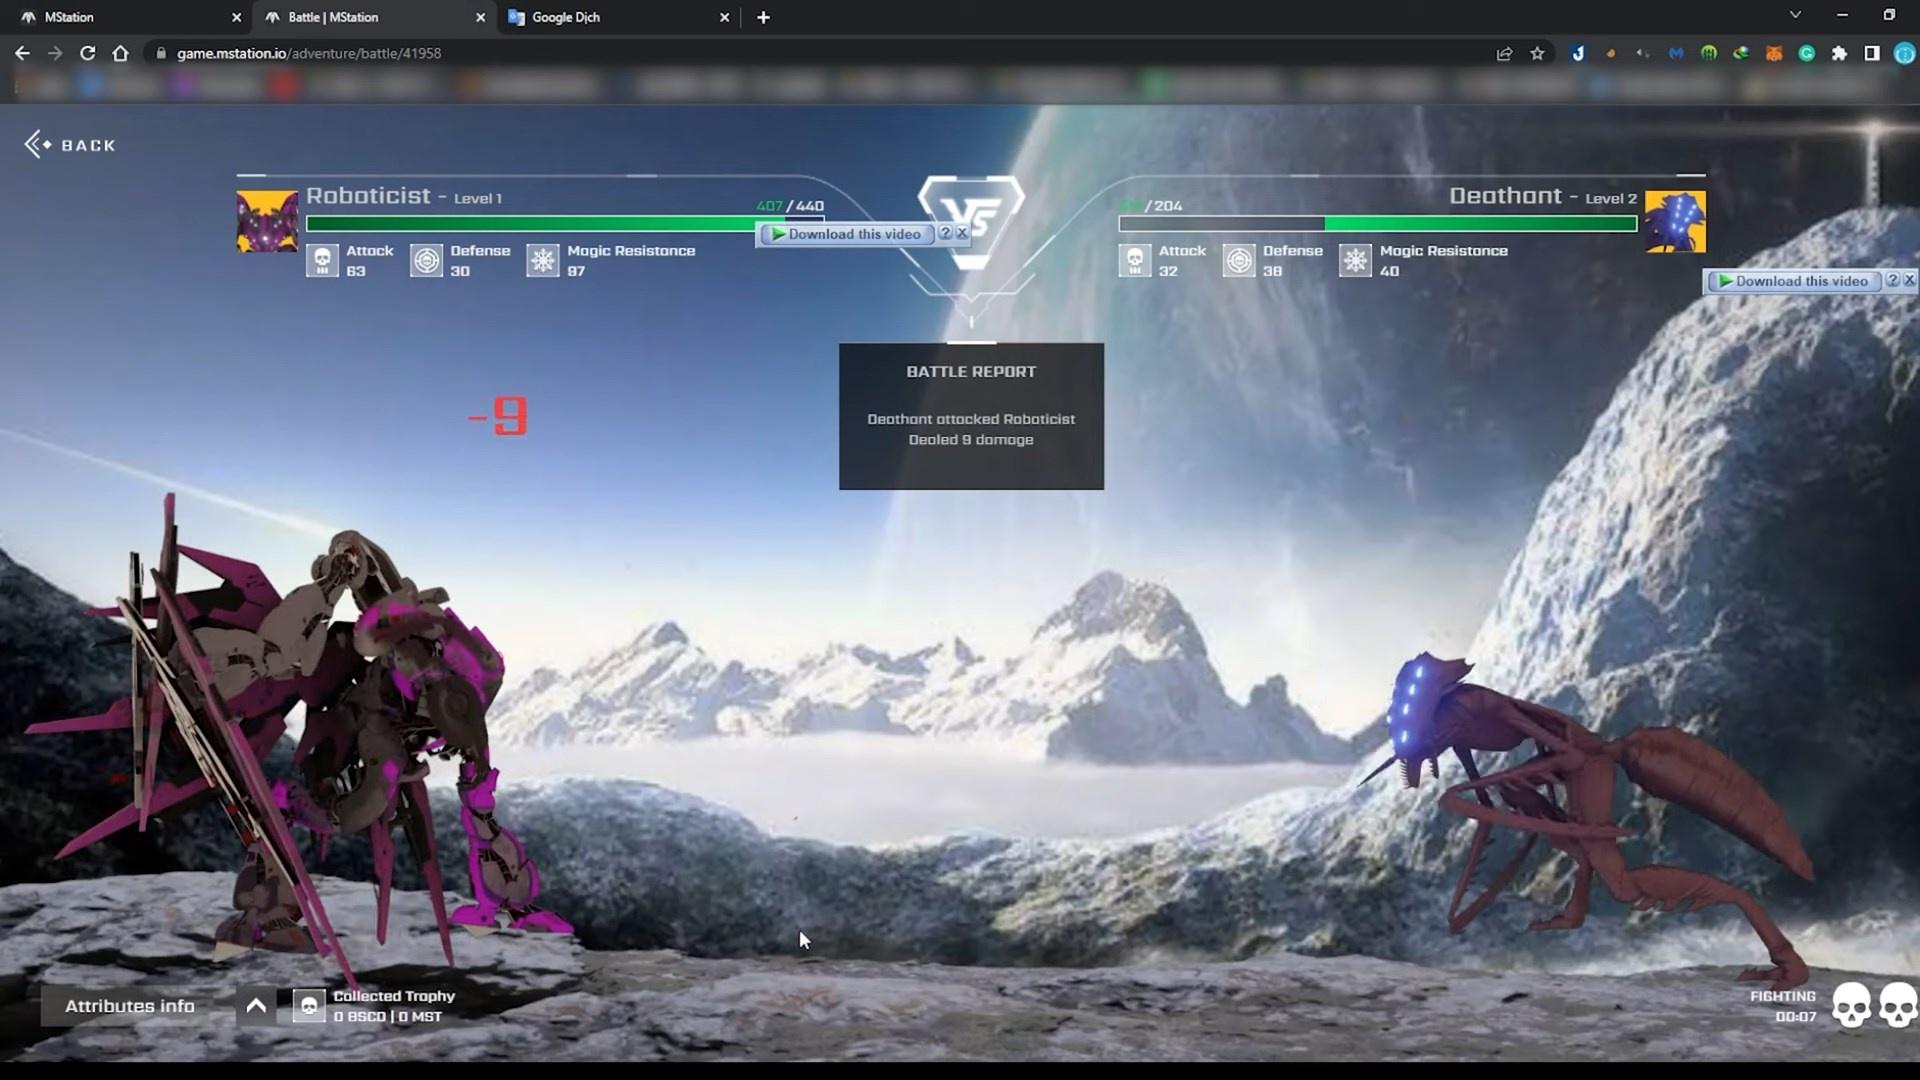Screen dimensions: 1920x1080
Task: Share this page via the share icon
Action: click(1504, 53)
